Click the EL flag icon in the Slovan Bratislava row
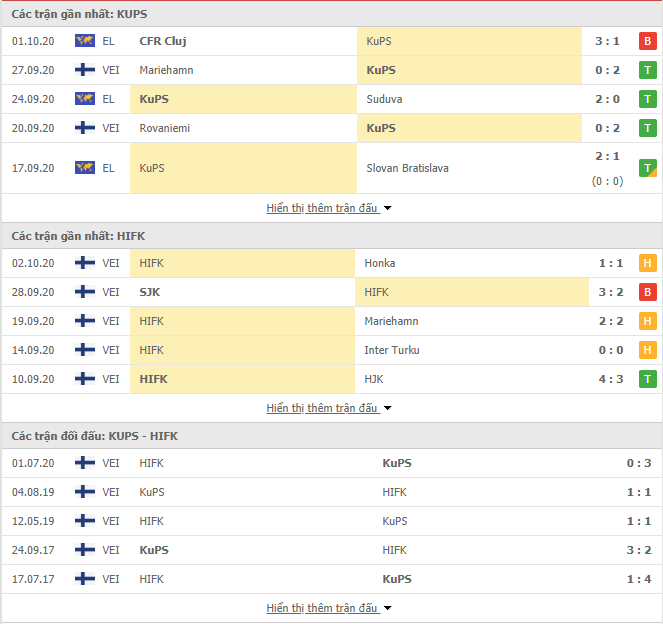 (85, 167)
